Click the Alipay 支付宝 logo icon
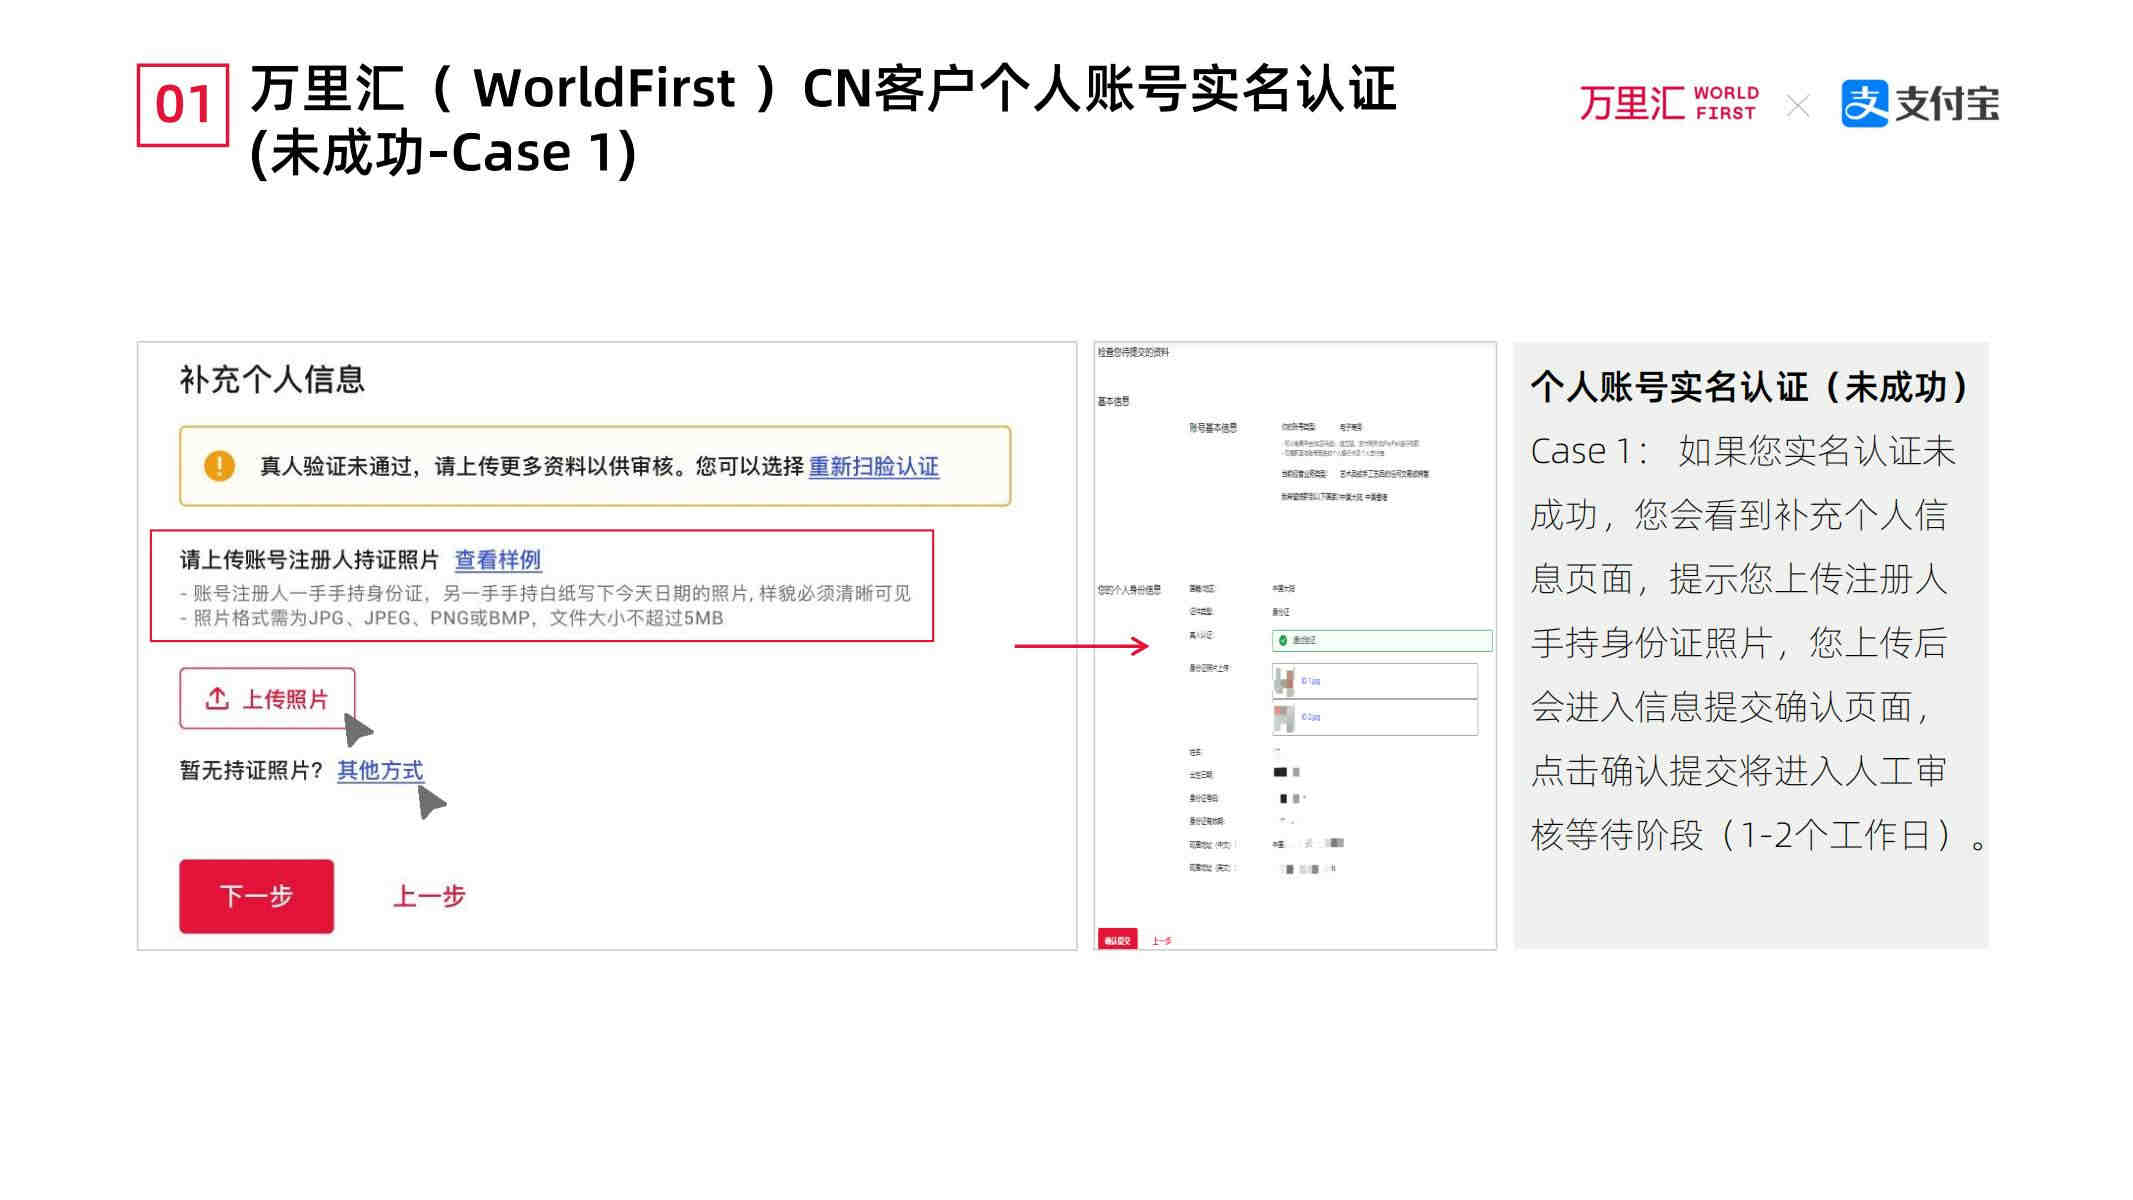Viewport: 2133px width, 1200px height. point(1864,104)
